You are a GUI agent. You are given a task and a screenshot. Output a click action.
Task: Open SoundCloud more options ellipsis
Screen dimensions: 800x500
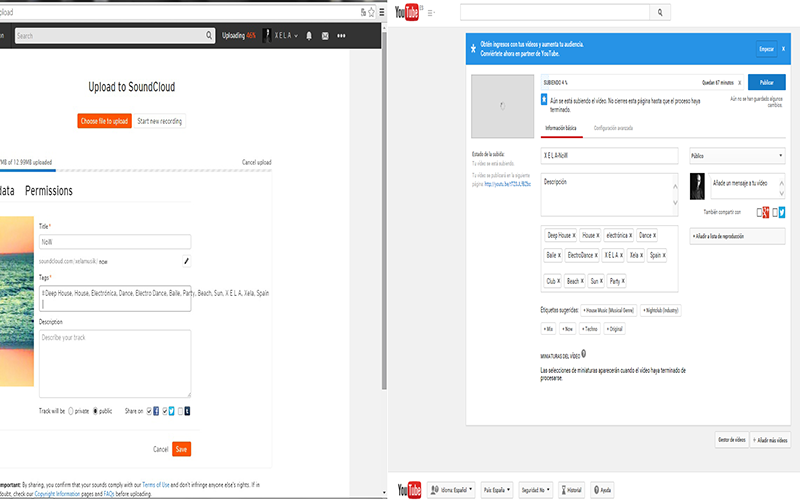tap(341, 36)
